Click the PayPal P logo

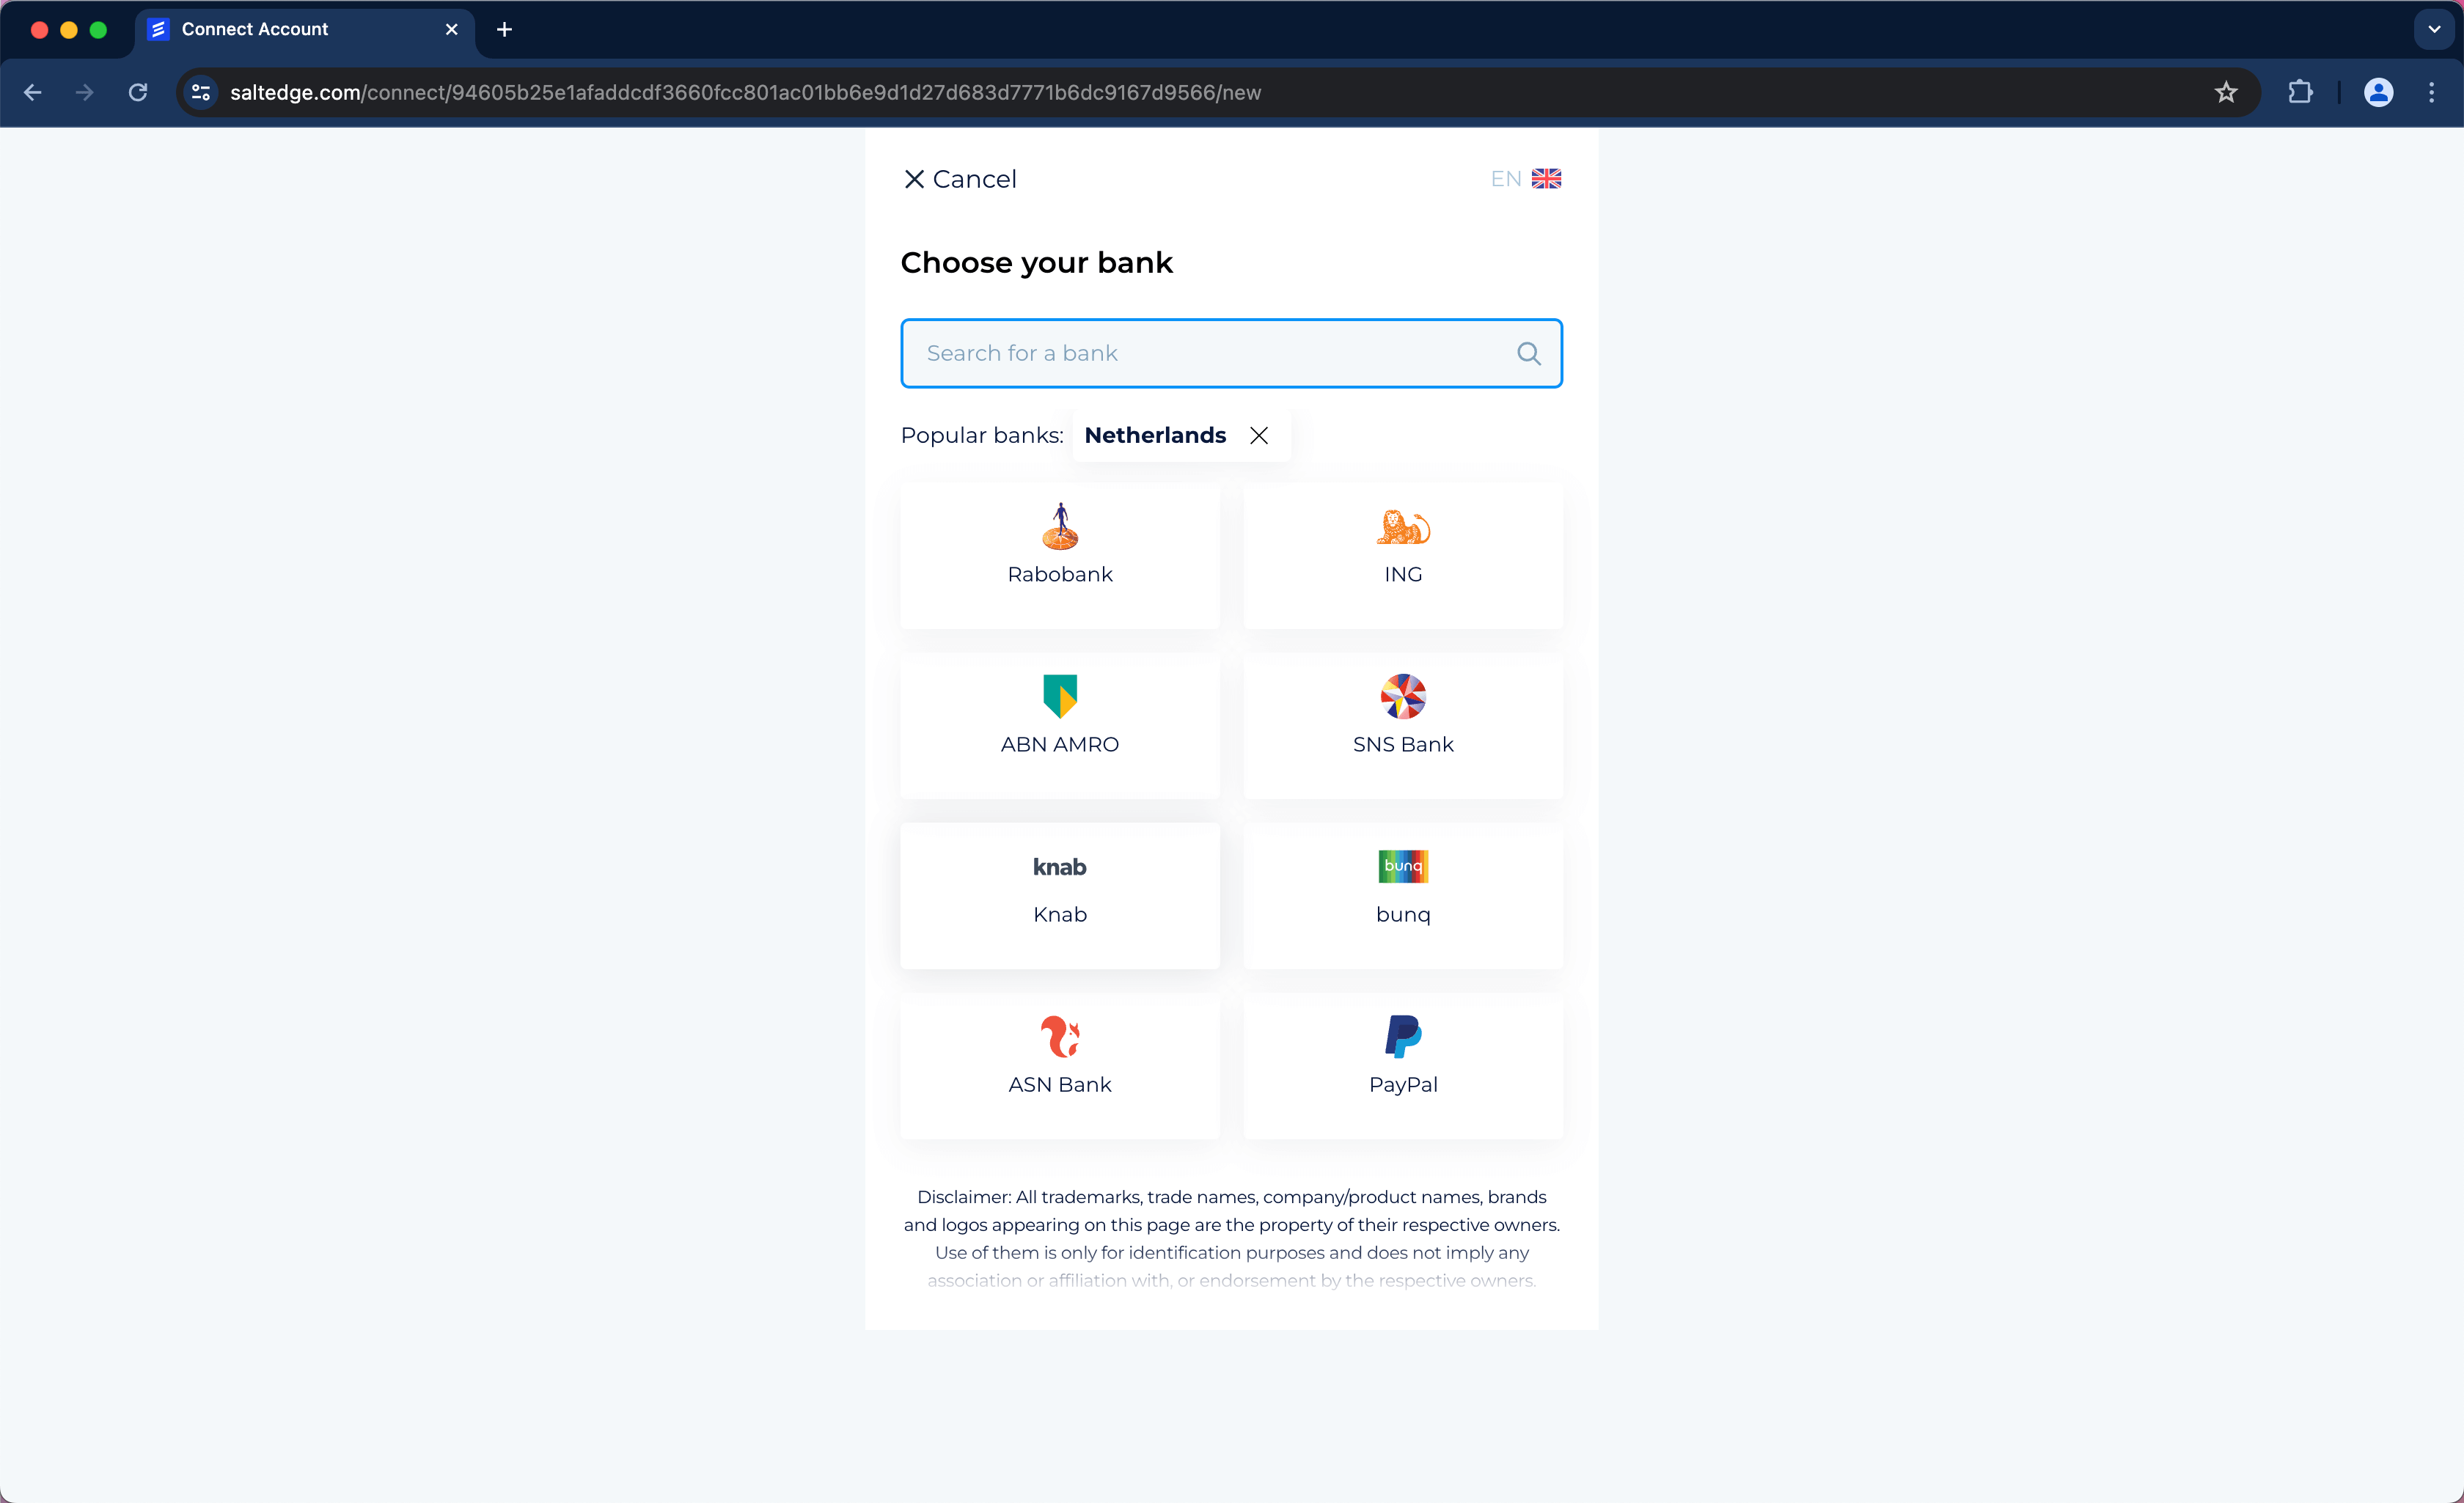point(1403,1037)
